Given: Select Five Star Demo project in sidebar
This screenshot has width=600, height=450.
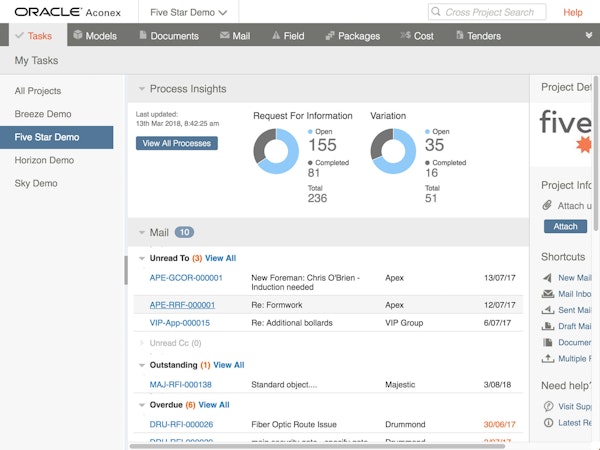Looking at the screenshot, I should click(57, 137).
